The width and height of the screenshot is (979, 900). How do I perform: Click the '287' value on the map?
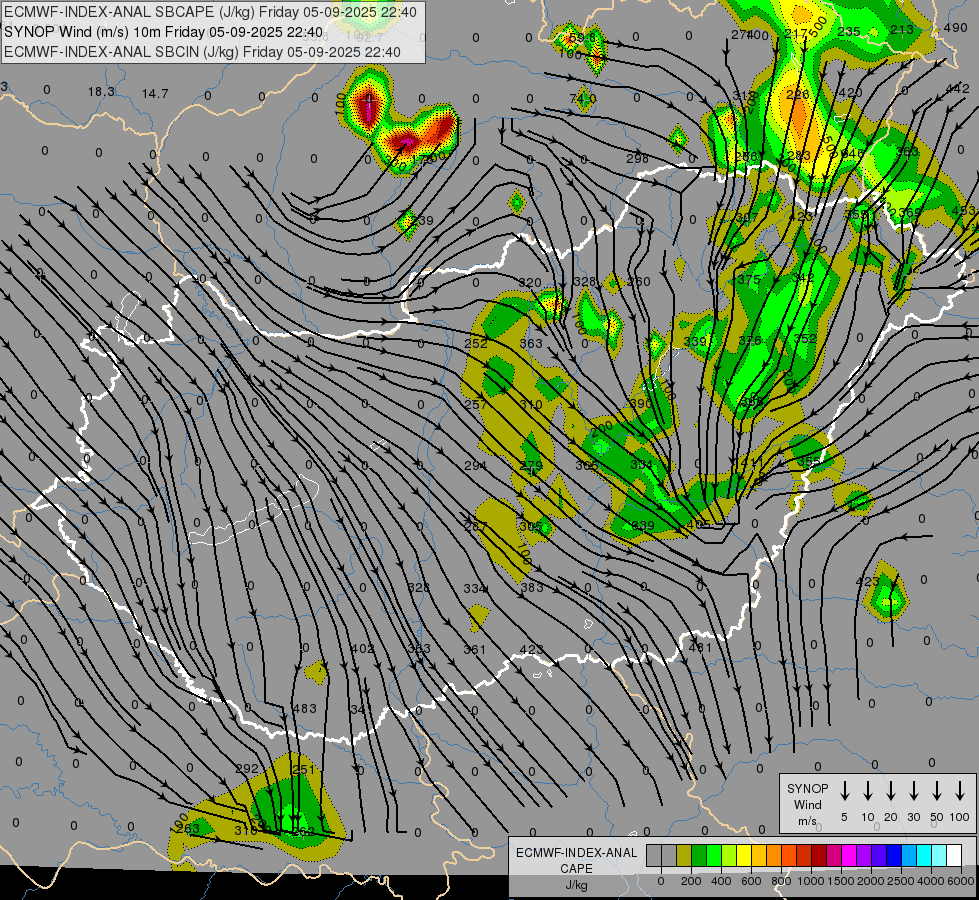click(x=475, y=526)
